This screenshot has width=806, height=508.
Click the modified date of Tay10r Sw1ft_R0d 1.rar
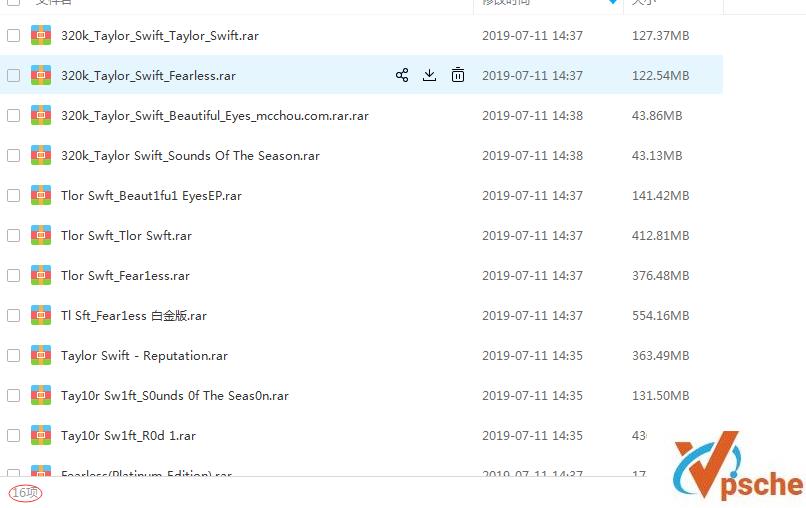tap(532, 436)
